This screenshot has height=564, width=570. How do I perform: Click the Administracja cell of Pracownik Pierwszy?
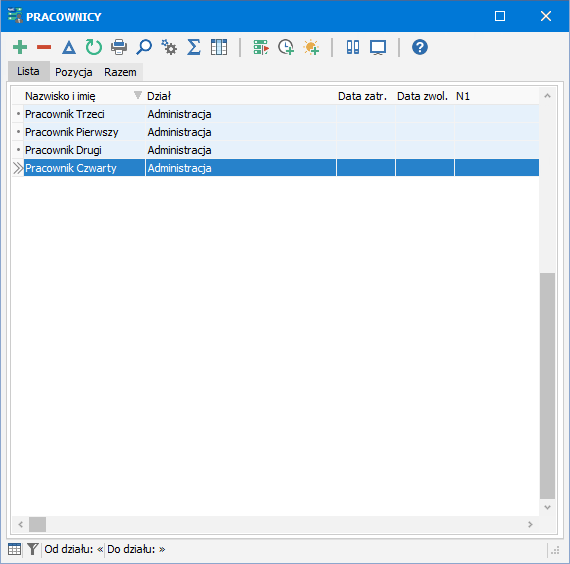coord(241,132)
